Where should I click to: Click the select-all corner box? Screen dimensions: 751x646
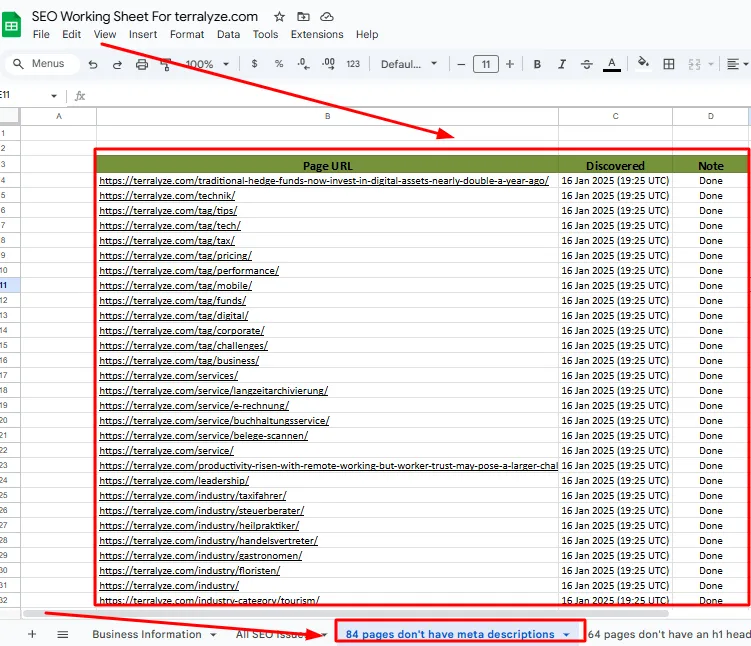(x=10, y=116)
